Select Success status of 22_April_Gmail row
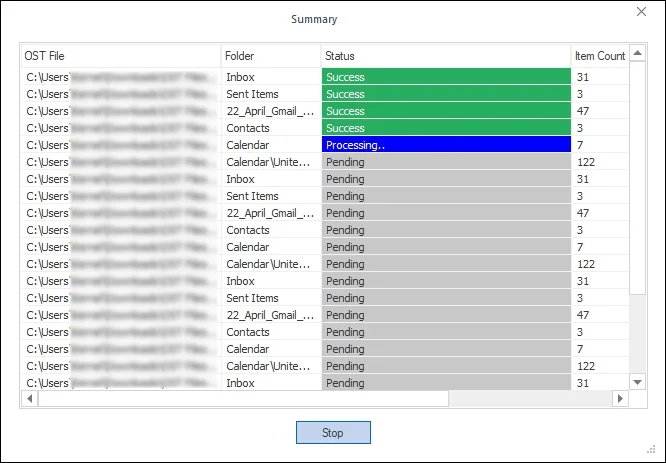The height and width of the screenshot is (463, 666). click(446, 110)
